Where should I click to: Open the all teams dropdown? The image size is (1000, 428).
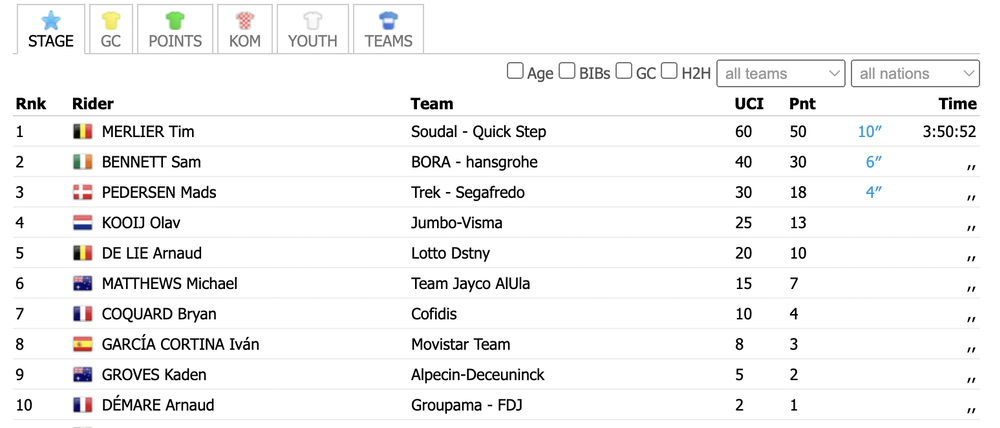(x=781, y=73)
